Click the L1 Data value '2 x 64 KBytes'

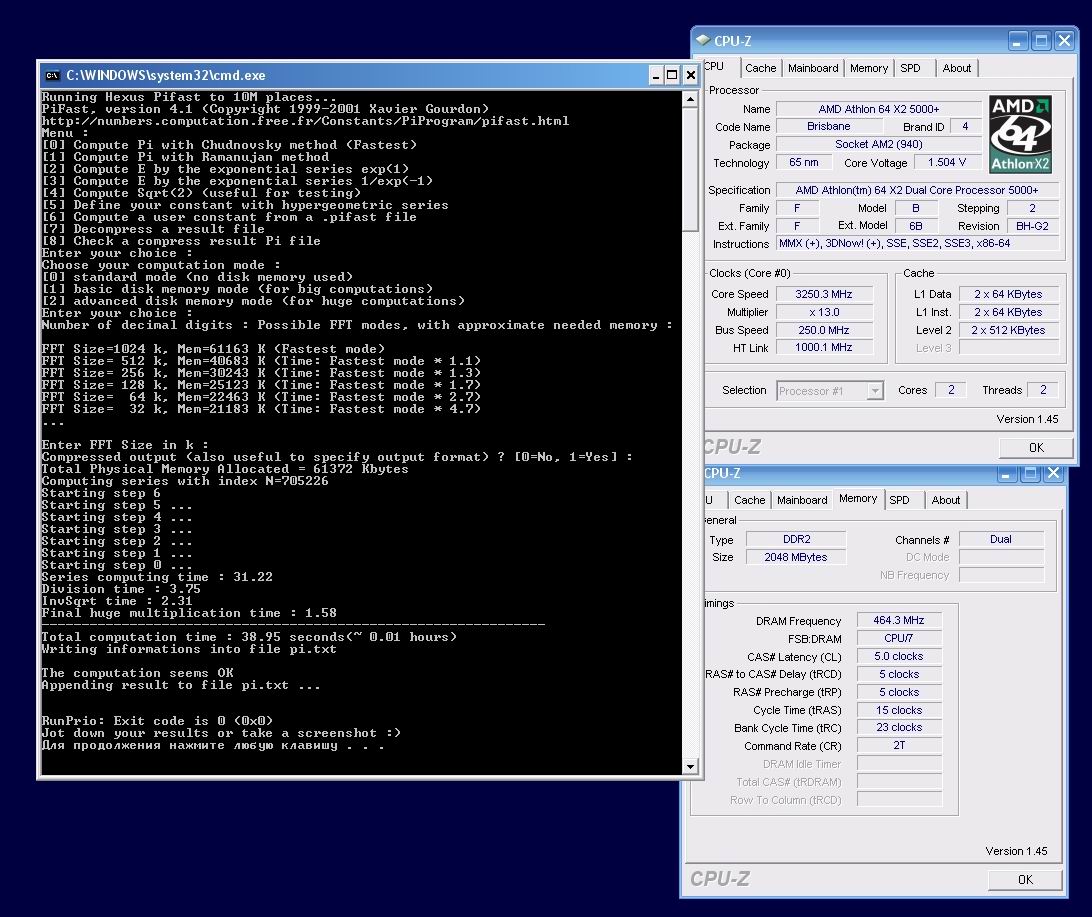pyautogui.click(x=1008, y=294)
